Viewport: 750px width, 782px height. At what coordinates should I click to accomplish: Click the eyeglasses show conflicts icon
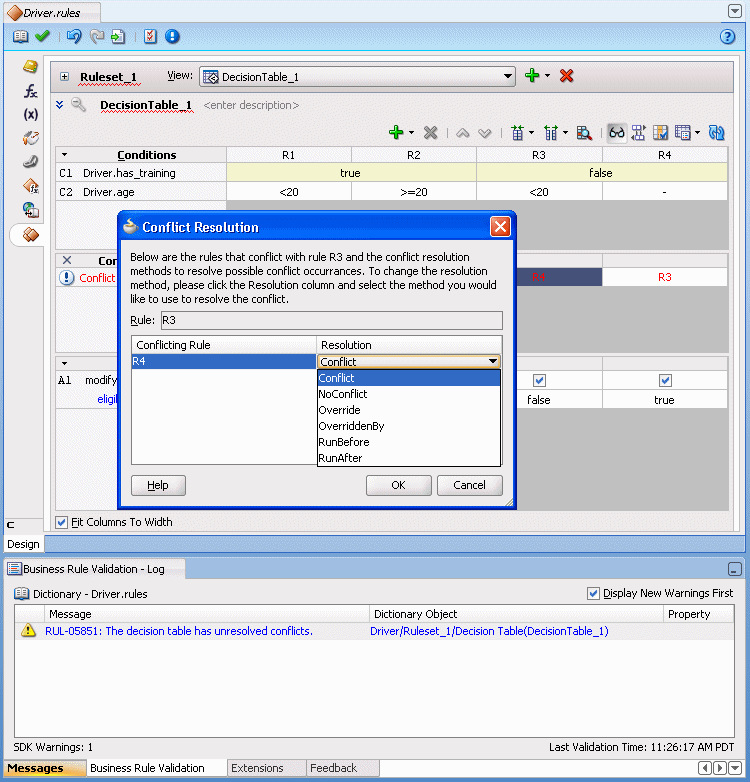(x=616, y=133)
